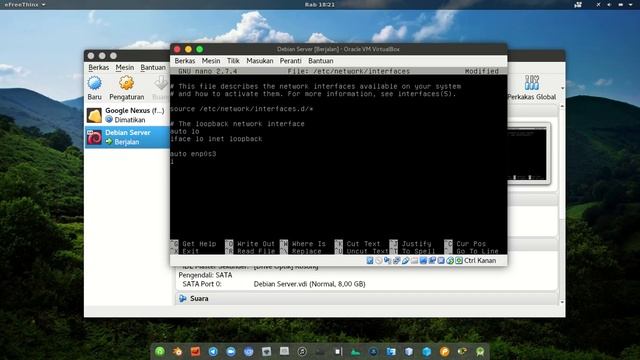This screenshot has height=360, width=640.
Task: Click the volume icon in the top bar
Action: pos(609,4)
